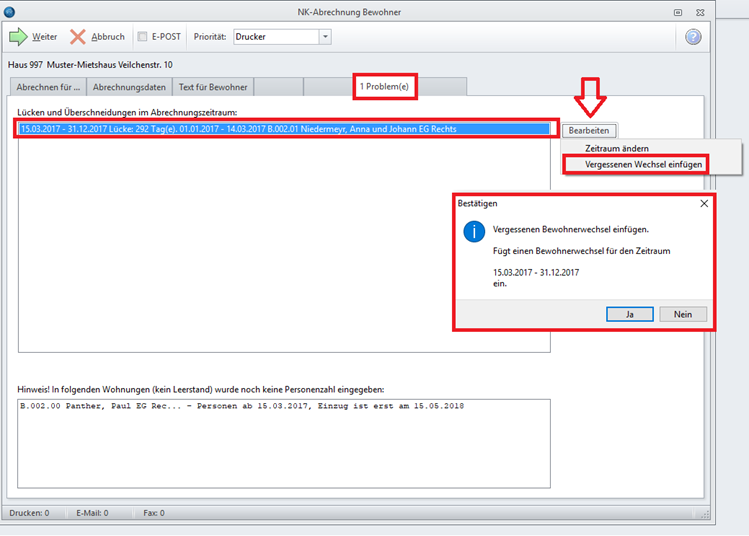Click the Drucker priority field
This screenshot has width=749, height=536.
276,36
